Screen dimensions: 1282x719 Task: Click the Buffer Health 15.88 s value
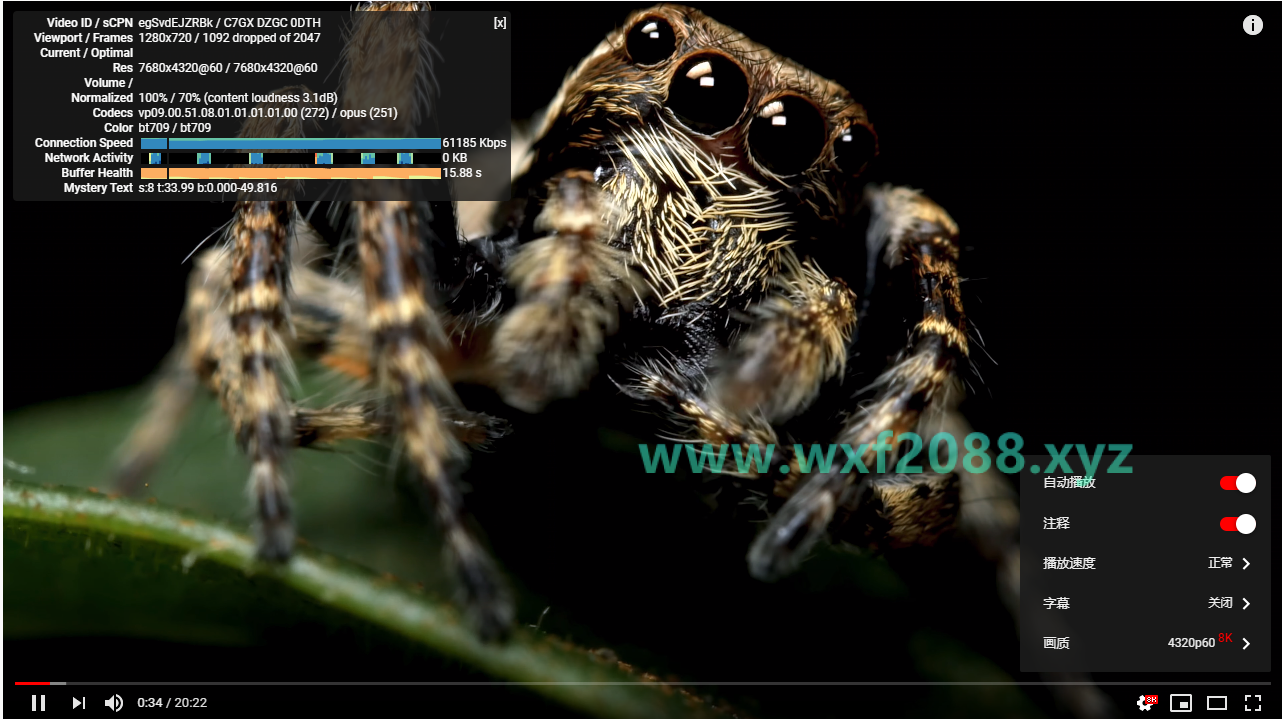(462, 173)
